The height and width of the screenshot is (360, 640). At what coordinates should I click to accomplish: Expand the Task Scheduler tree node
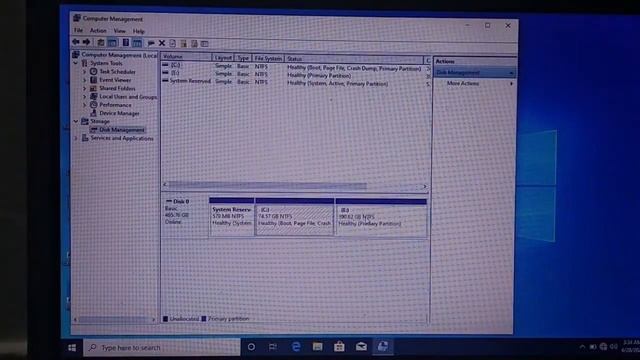pos(84,72)
